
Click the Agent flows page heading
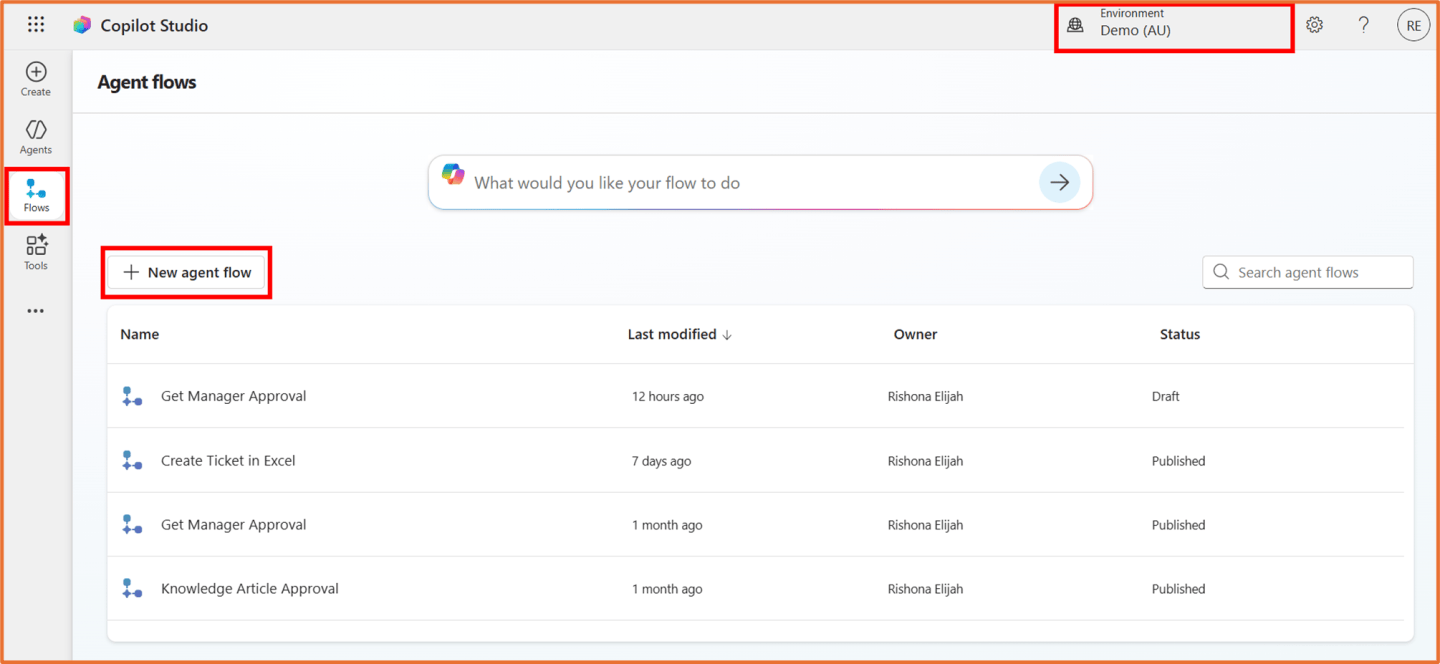click(147, 82)
